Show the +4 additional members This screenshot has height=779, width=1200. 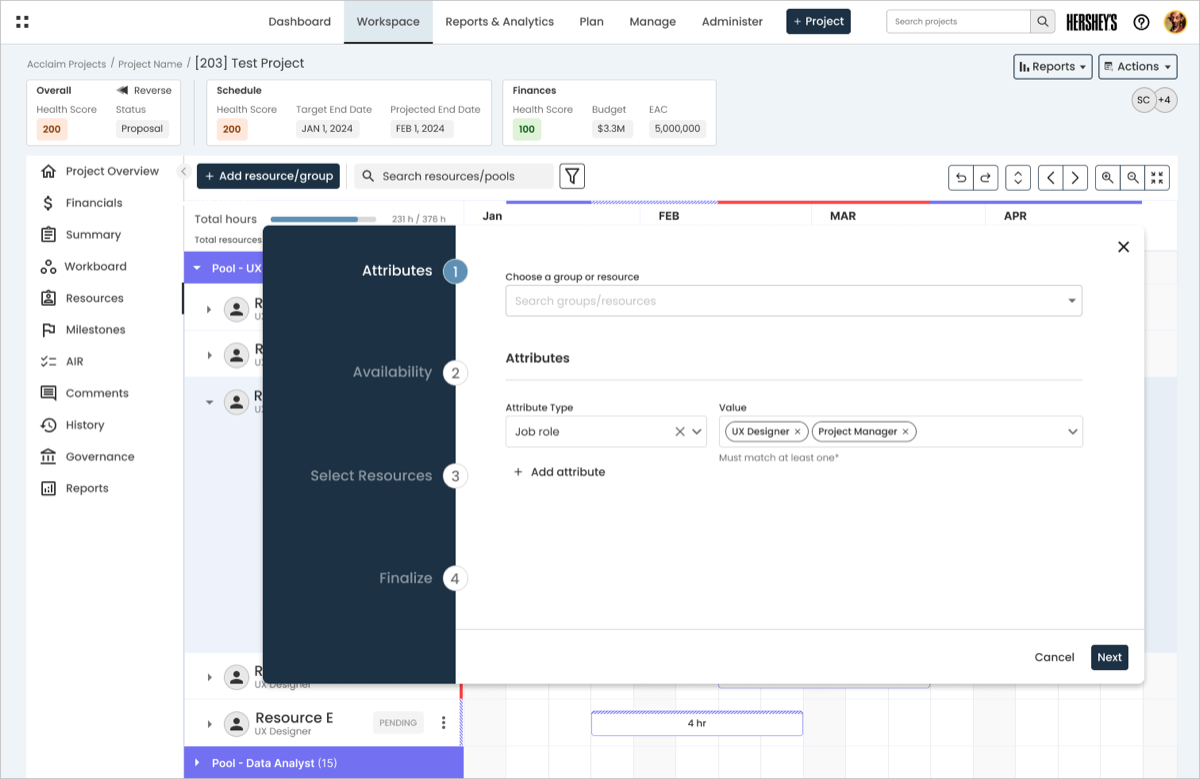[x=1164, y=100]
